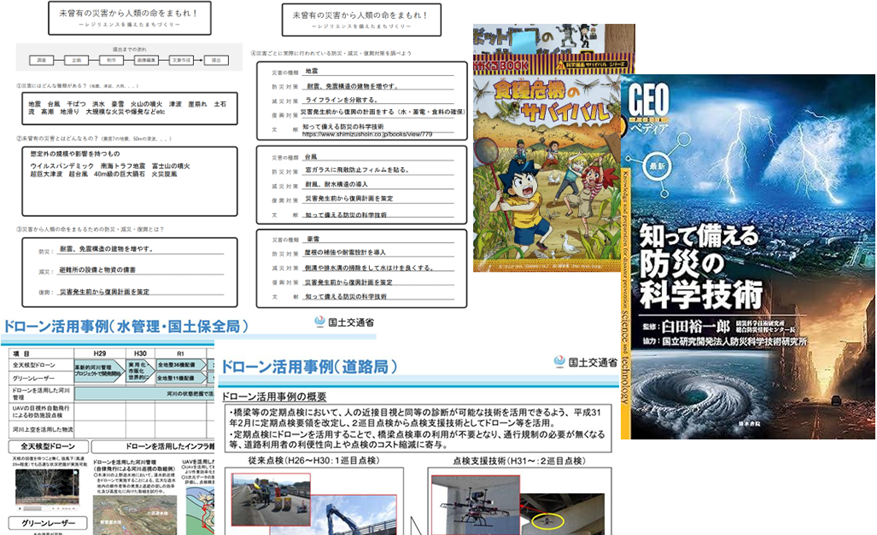This screenshot has height=535, width=877.
Task: Click the 調査 step in the flow diagram
Action: (41, 60)
